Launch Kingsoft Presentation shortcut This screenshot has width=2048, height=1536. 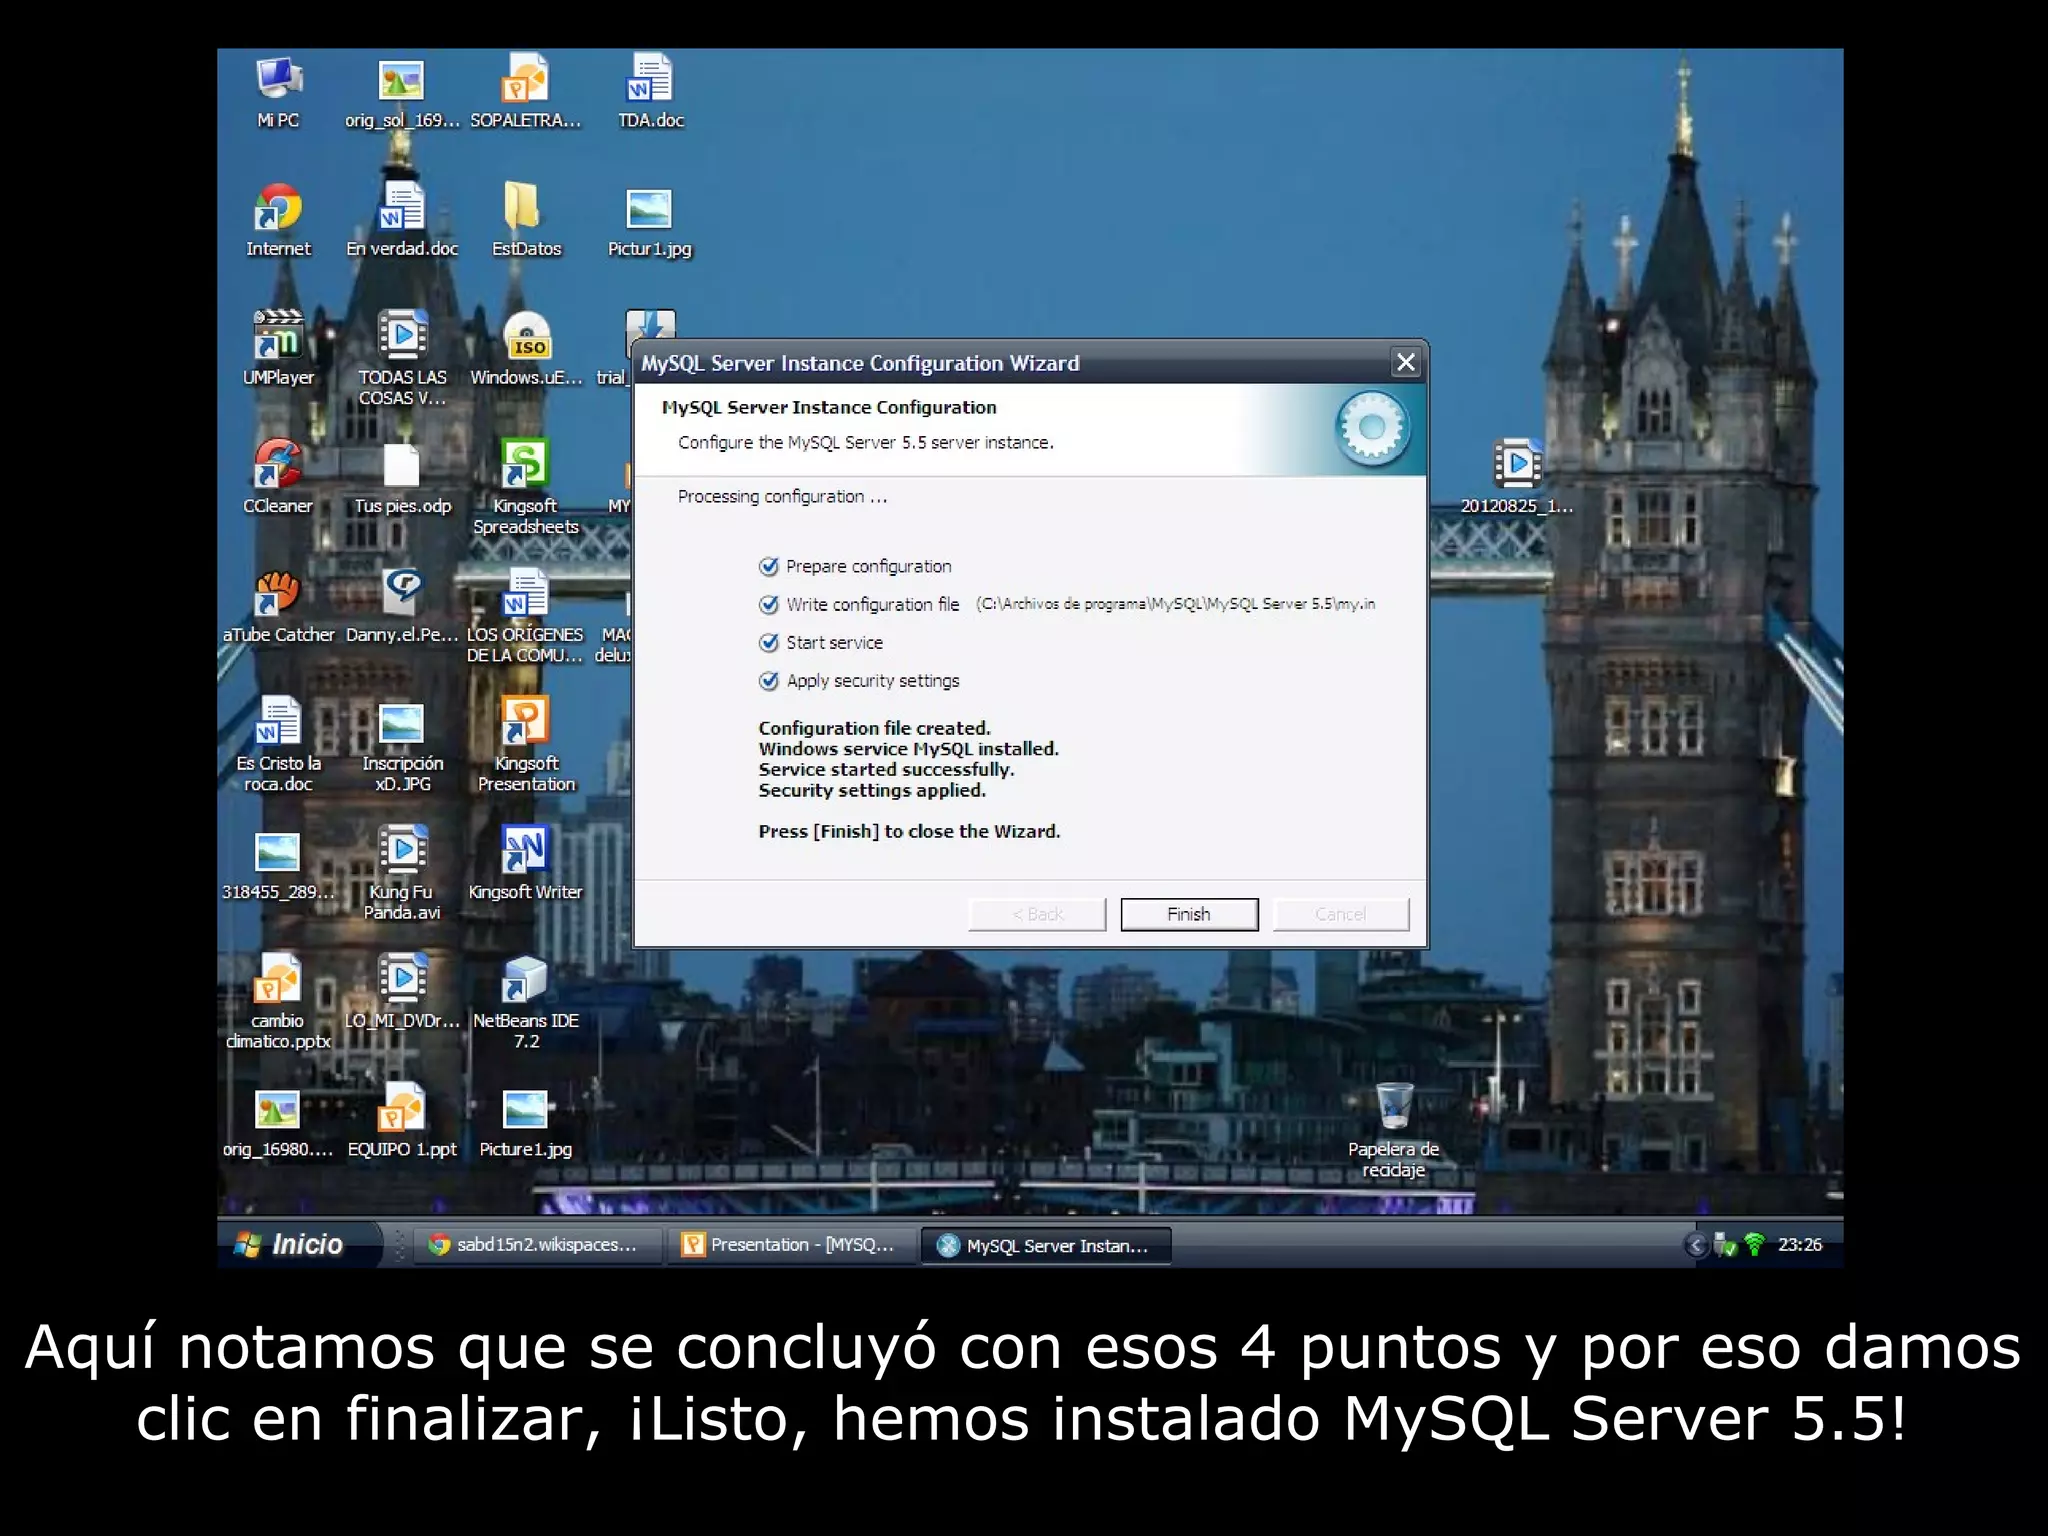[526, 746]
